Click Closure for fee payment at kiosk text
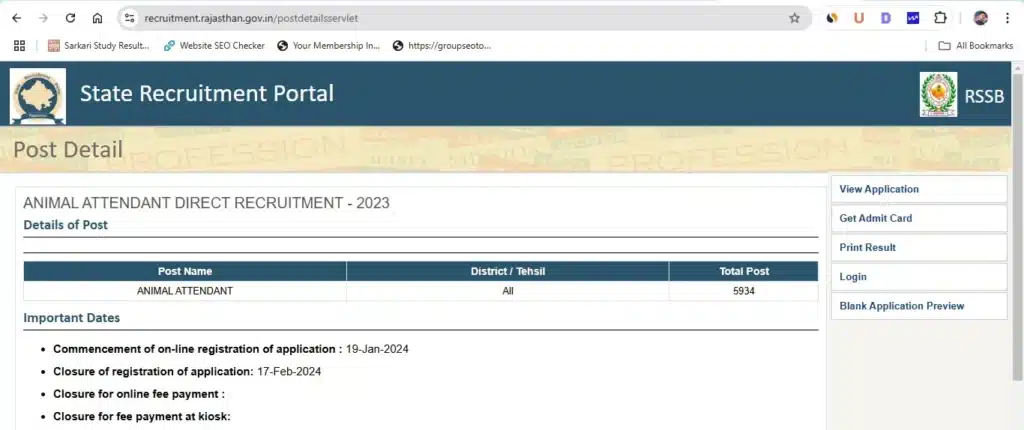 point(142,416)
